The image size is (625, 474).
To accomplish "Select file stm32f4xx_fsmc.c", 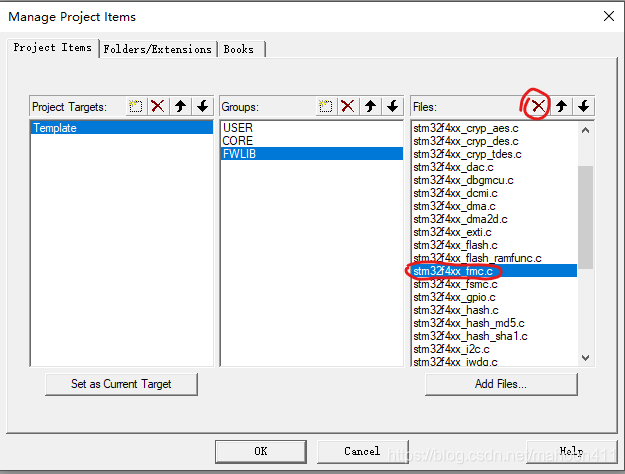I will (495, 284).
